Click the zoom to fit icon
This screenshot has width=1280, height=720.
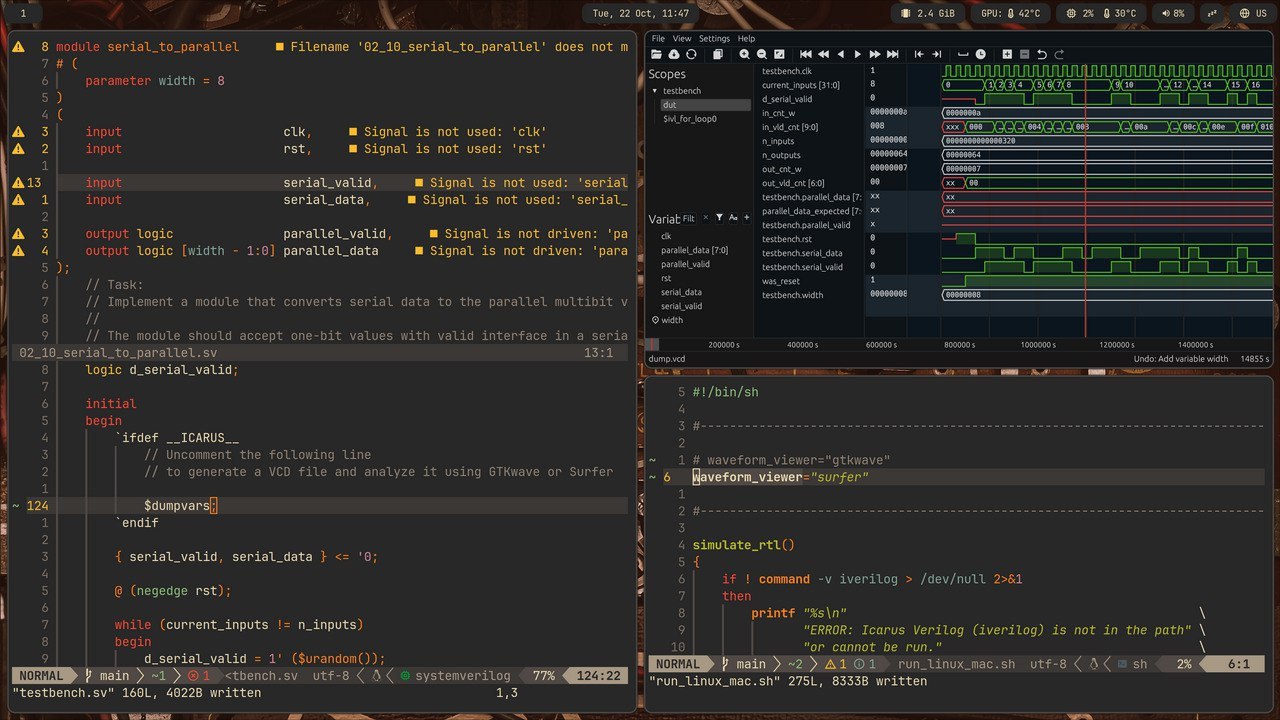[x=779, y=54]
